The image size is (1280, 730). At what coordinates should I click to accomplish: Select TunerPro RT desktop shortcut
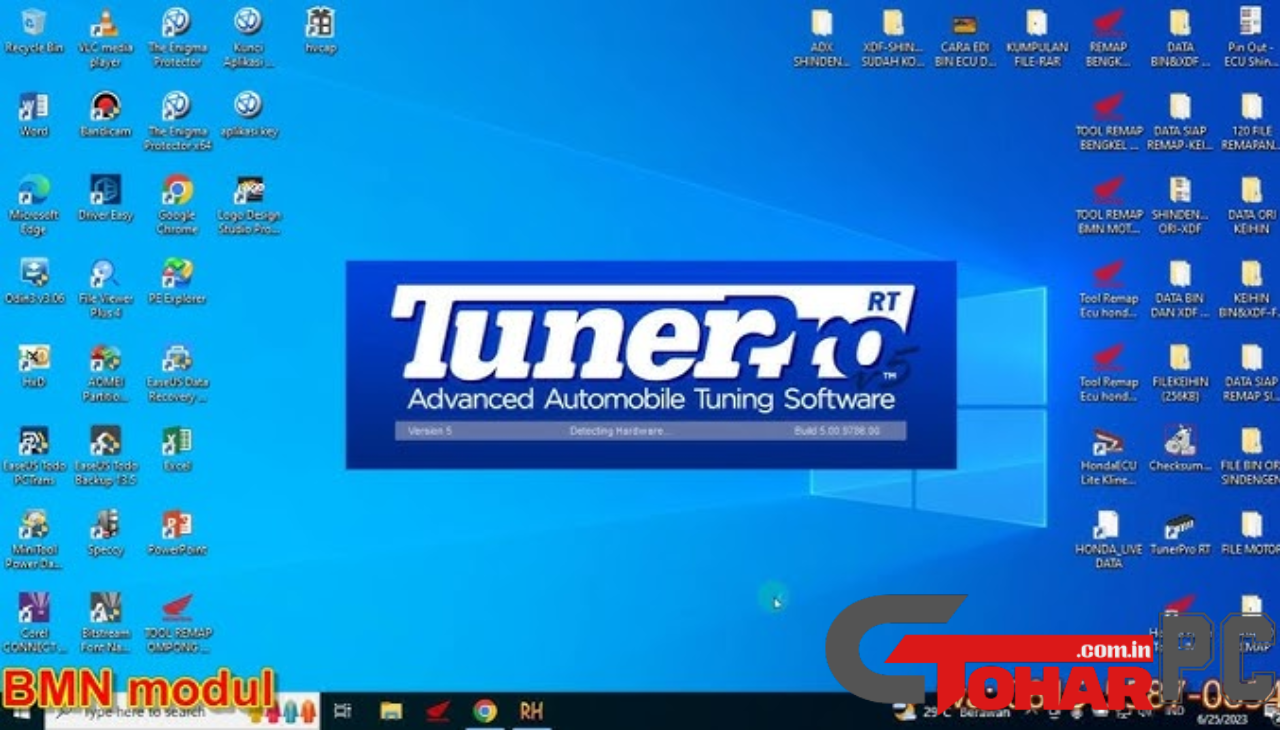pos(1180,533)
